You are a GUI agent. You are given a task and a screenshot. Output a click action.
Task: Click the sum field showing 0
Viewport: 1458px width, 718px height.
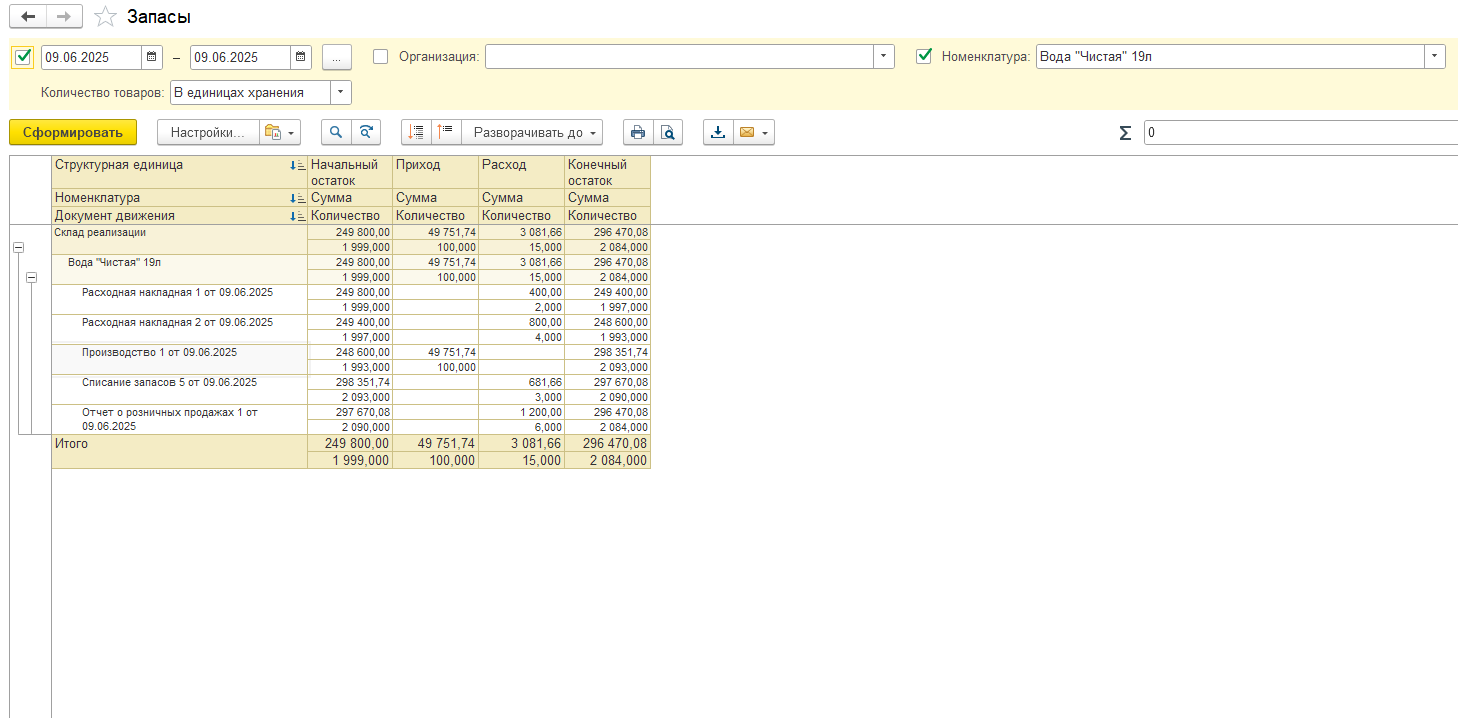point(1300,132)
